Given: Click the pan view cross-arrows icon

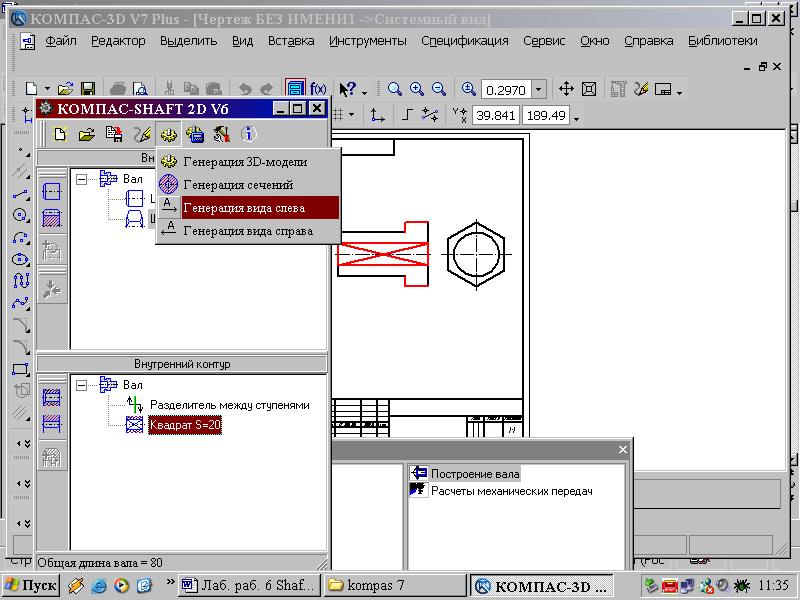Looking at the screenshot, I should pos(566,89).
